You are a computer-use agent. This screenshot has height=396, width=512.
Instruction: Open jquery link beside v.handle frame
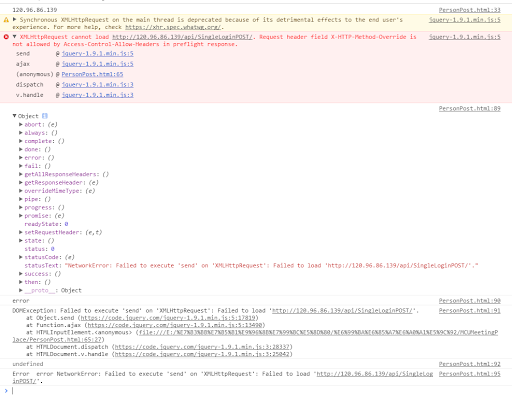point(97,95)
